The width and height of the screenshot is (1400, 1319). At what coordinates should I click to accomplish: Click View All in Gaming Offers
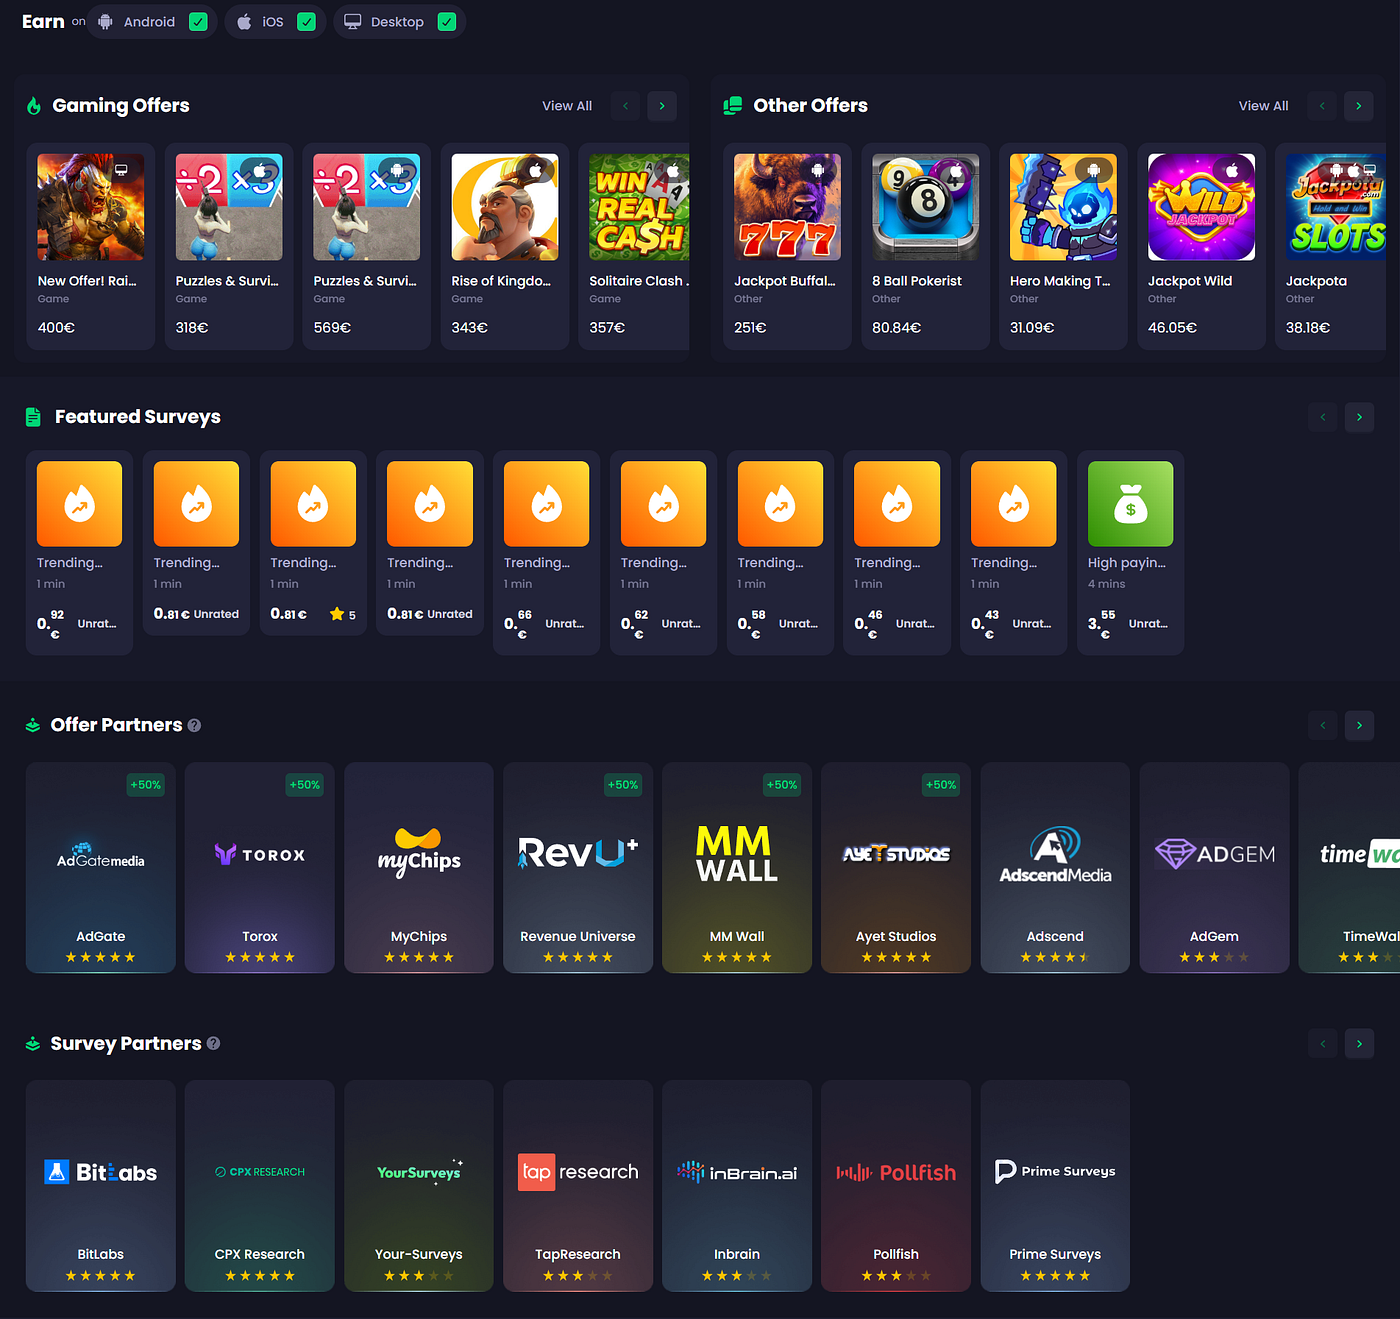pos(567,106)
